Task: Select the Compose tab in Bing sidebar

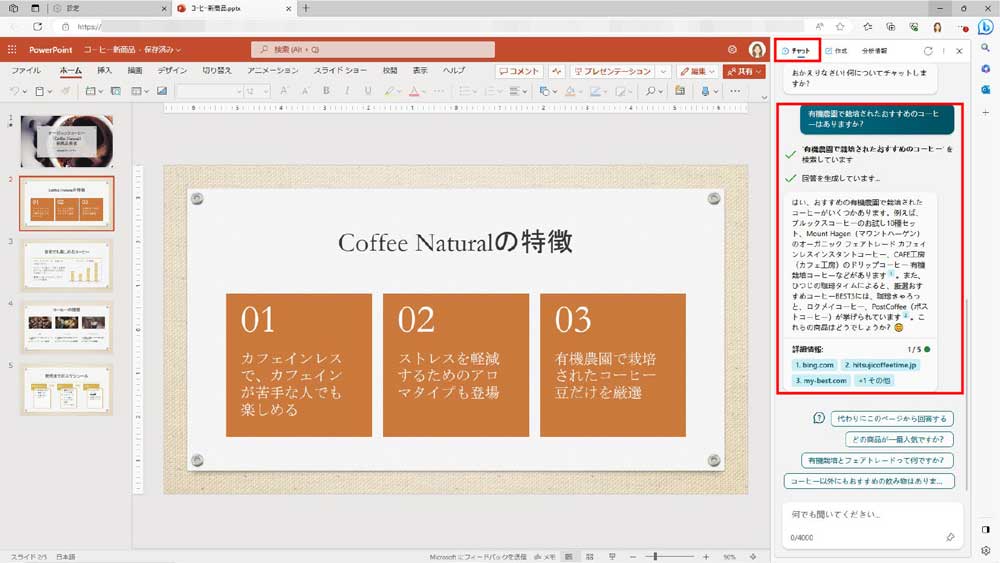Action: pos(836,50)
